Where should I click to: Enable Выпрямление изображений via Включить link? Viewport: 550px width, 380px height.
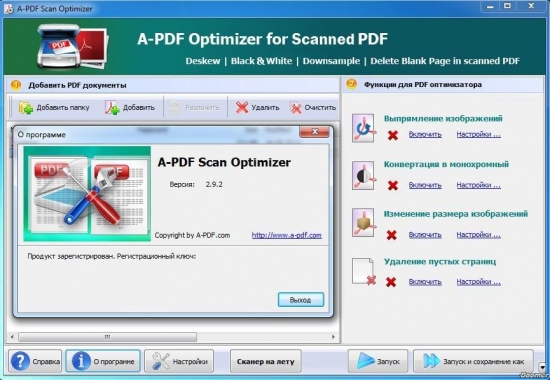(425, 134)
